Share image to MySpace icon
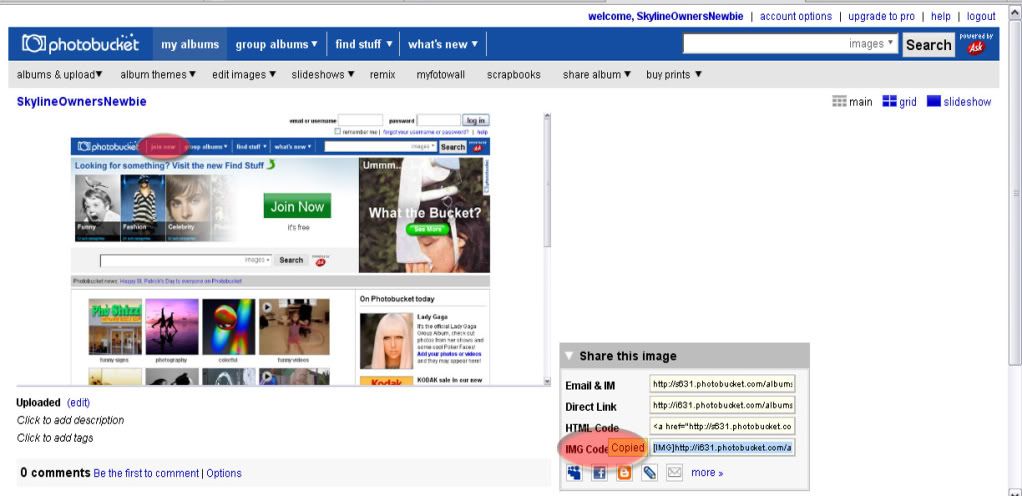Viewport: 1022px width, 496px height. pyautogui.click(x=574, y=473)
